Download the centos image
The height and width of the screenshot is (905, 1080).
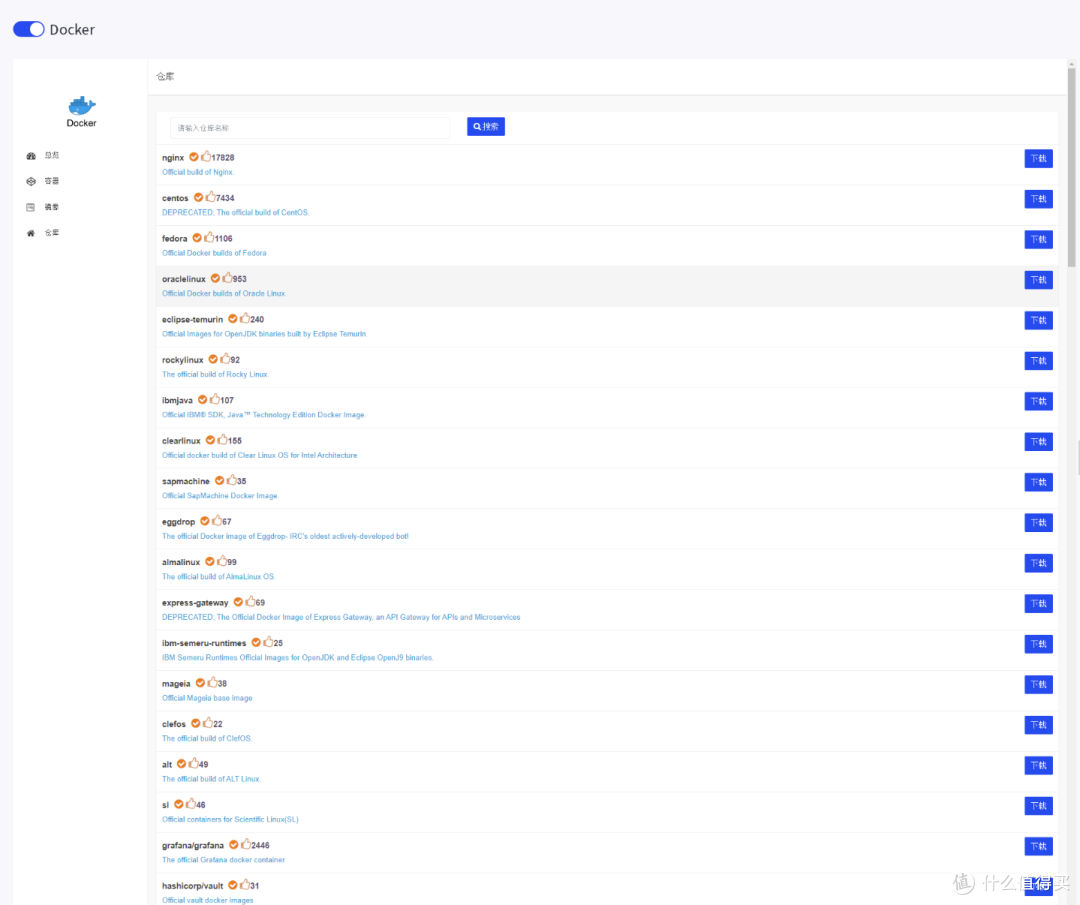[1038, 199]
